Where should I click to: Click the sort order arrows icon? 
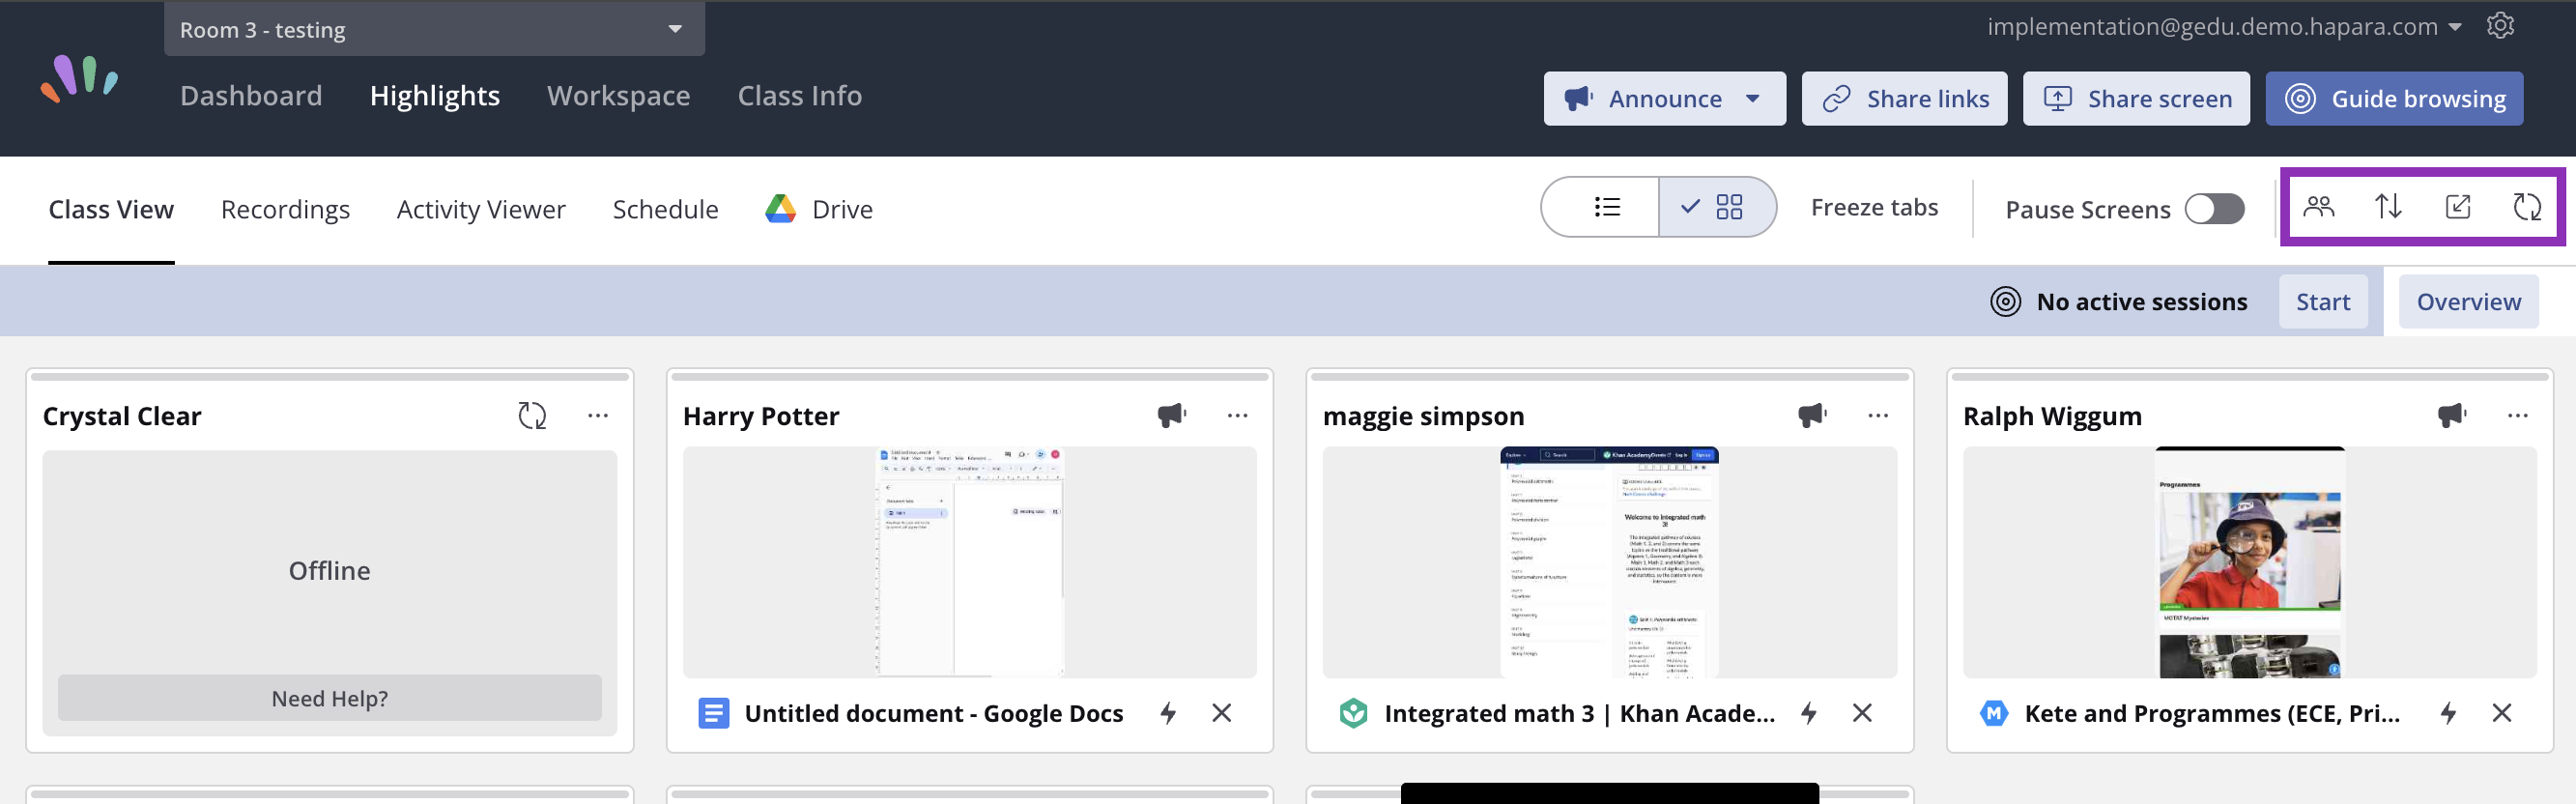pos(2388,207)
